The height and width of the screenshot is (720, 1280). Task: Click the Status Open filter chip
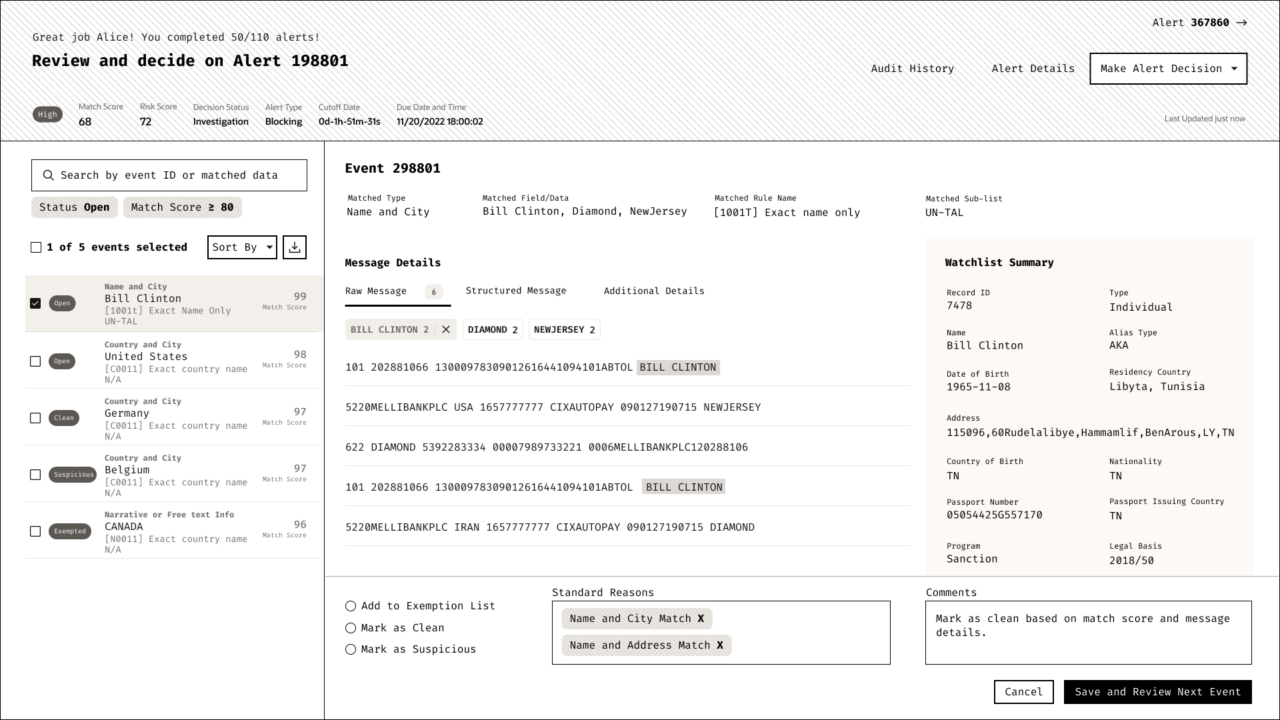[x=74, y=207]
